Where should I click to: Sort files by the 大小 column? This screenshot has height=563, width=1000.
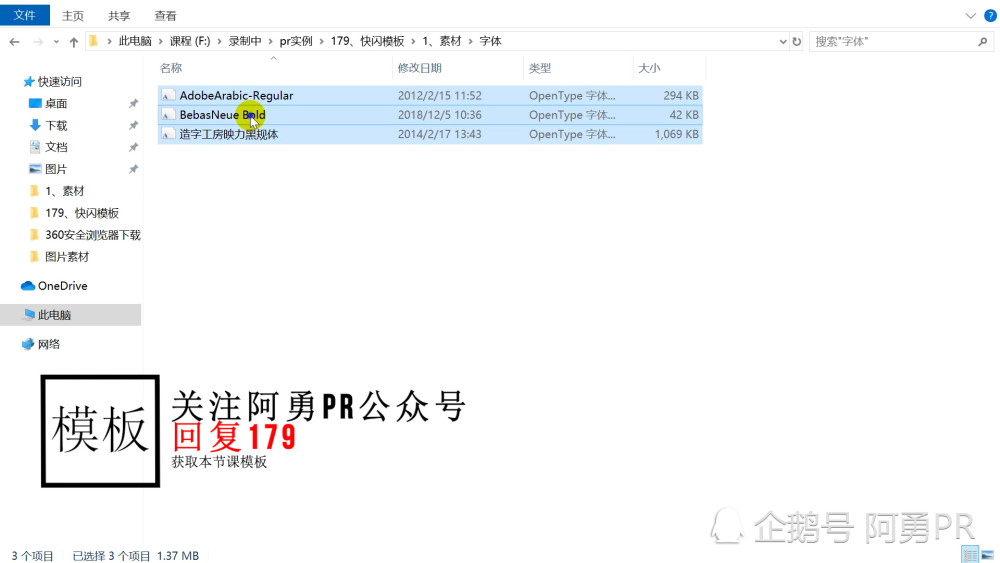point(649,68)
